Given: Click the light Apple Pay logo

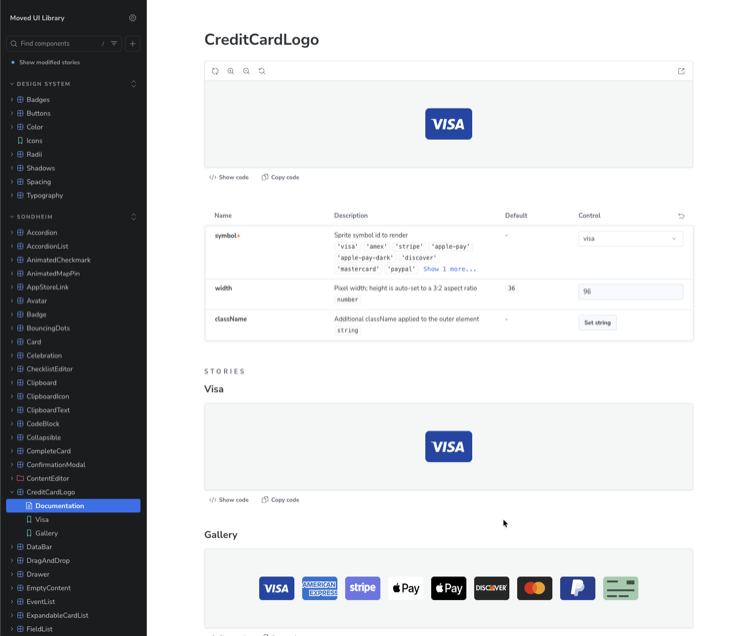Looking at the screenshot, I should tap(406, 588).
